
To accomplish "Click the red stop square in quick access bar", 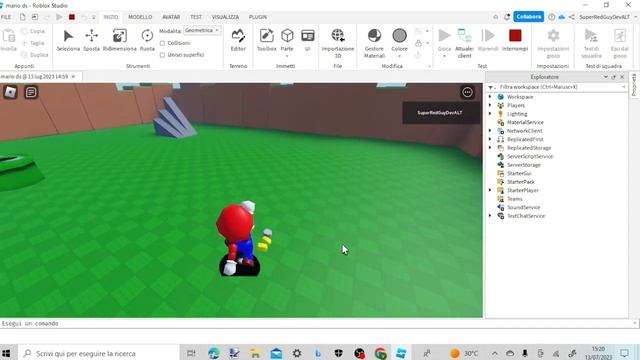I will [72, 17].
